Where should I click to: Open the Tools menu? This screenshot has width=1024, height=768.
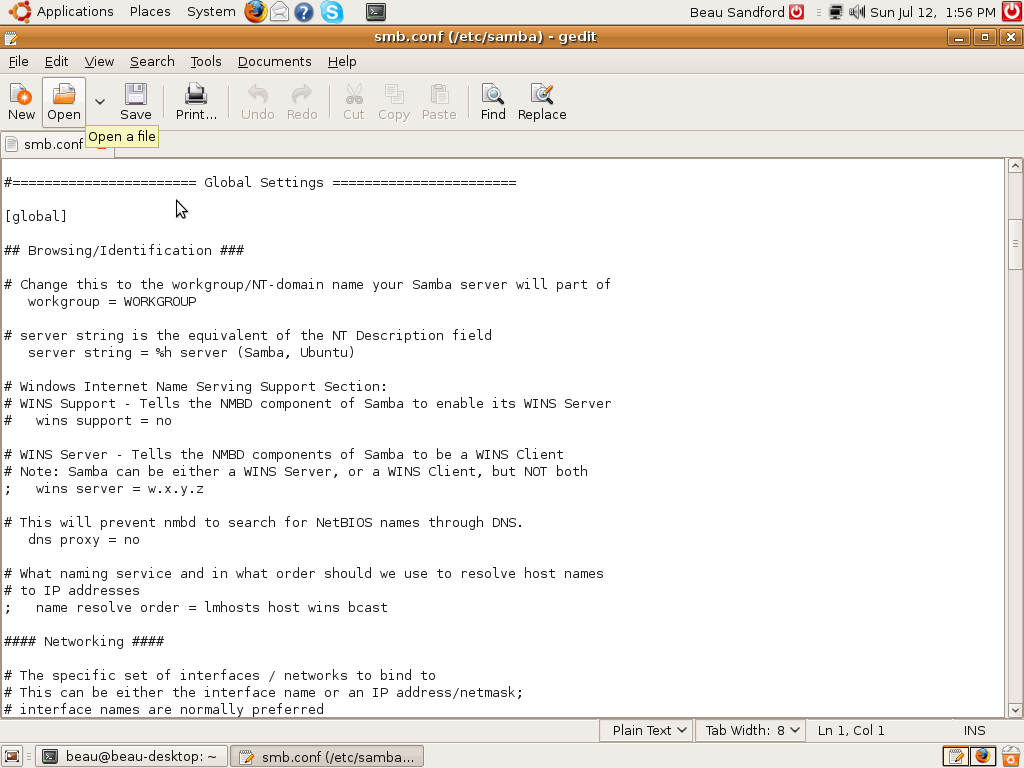(x=206, y=61)
